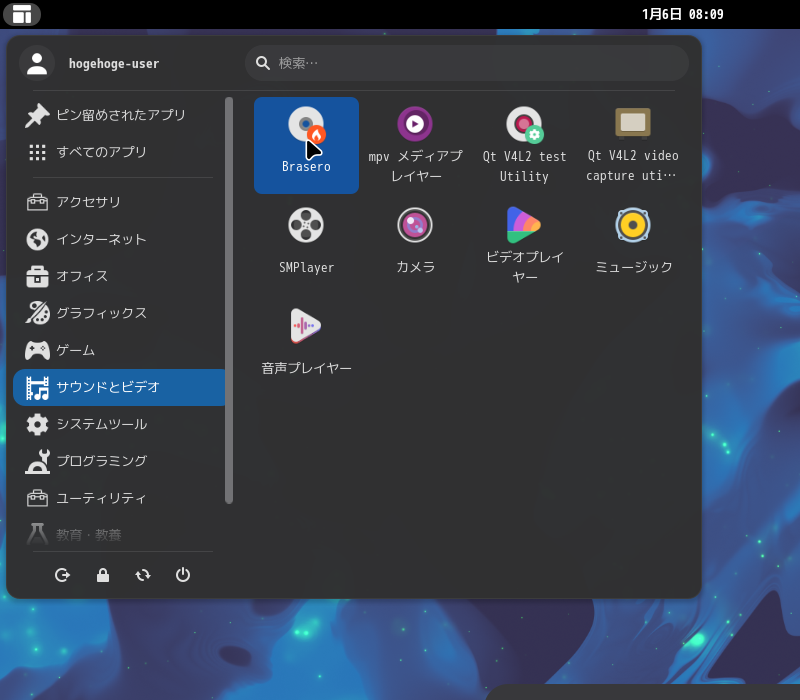This screenshot has height=700, width=800.
Task: Select the プログラミング category
Action: [x=119, y=461]
